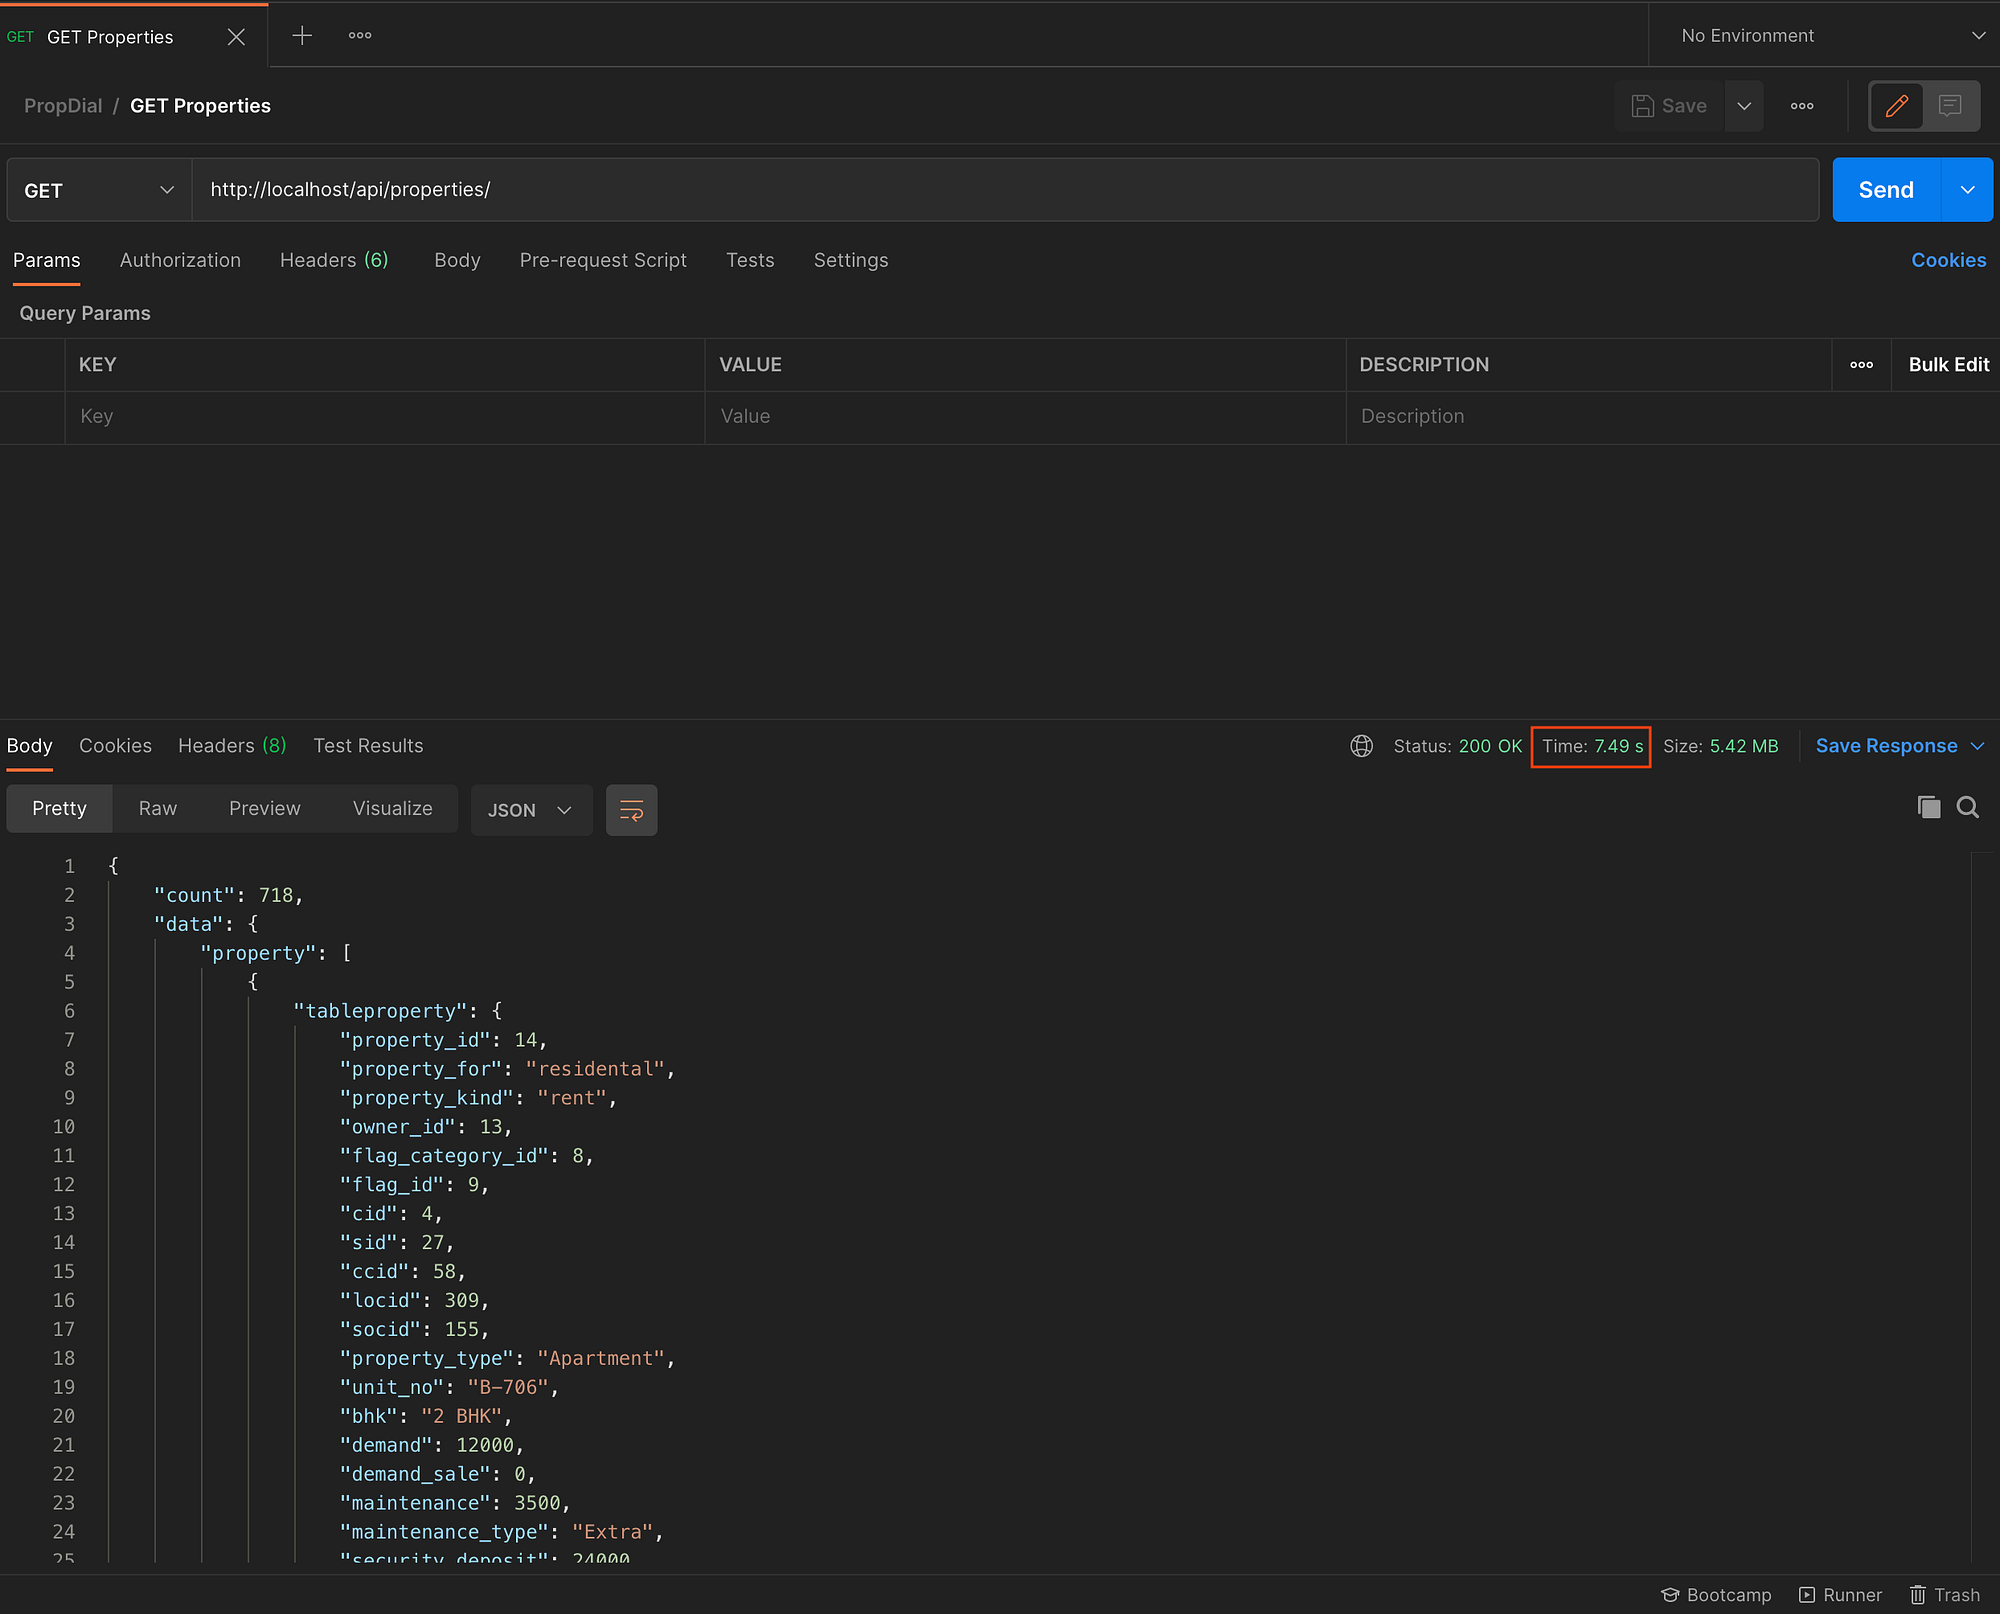Click the Send button
The width and height of the screenshot is (2000, 1614).
tap(1885, 190)
